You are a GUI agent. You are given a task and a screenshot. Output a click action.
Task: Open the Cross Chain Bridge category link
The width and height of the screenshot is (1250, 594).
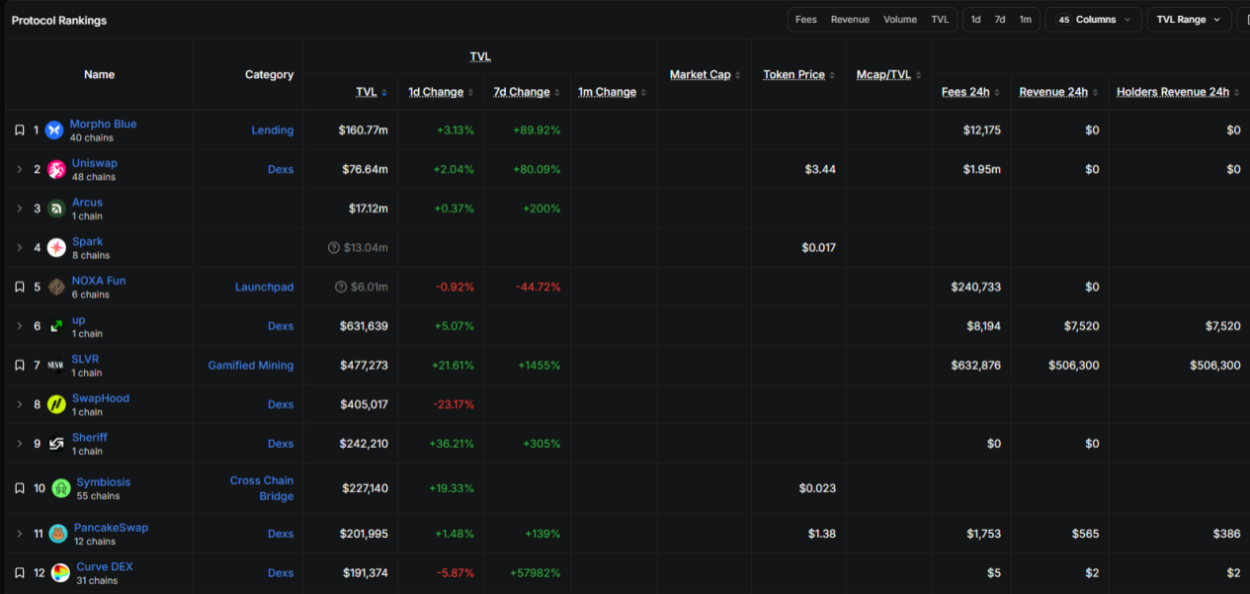point(262,488)
